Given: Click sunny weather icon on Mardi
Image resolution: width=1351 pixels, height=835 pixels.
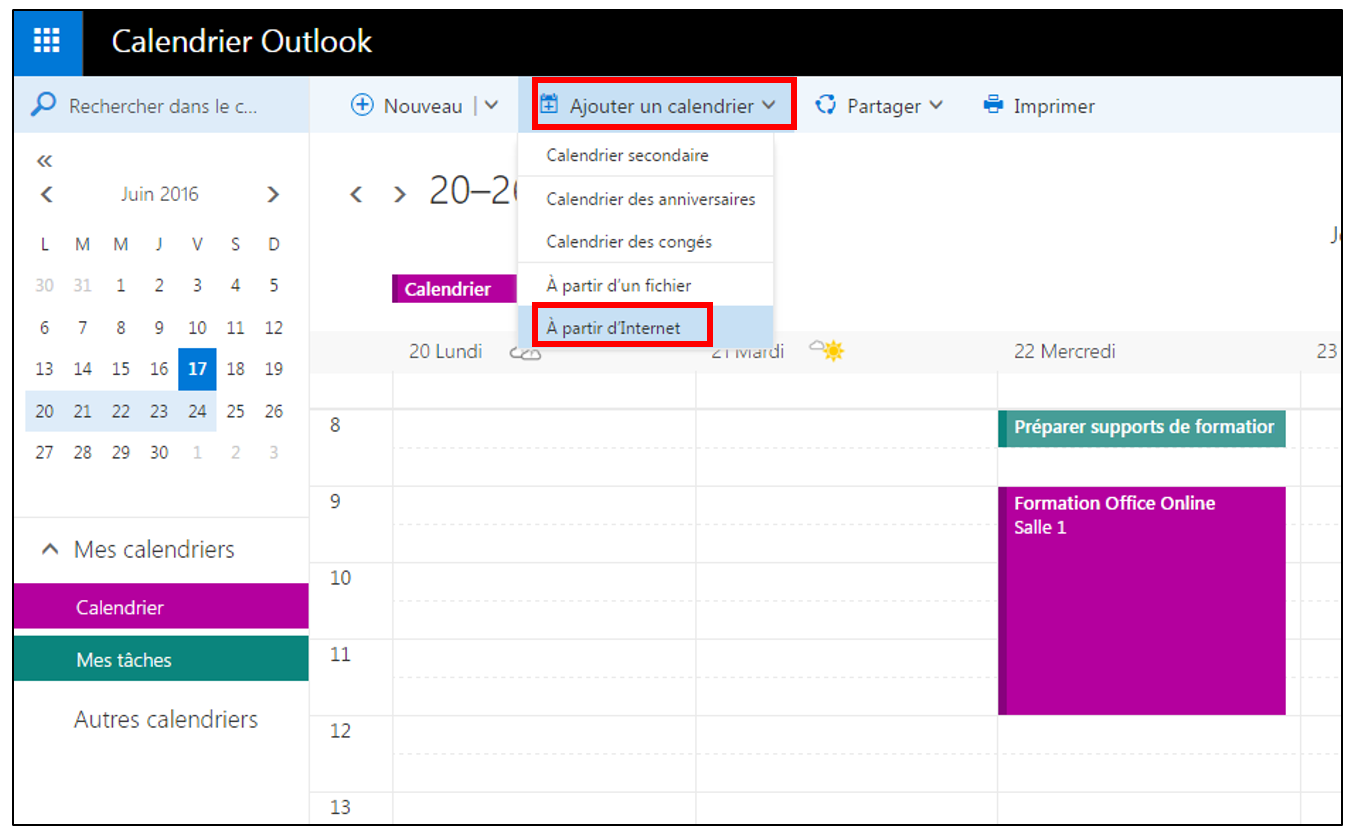Looking at the screenshot, I should point(827,350).
